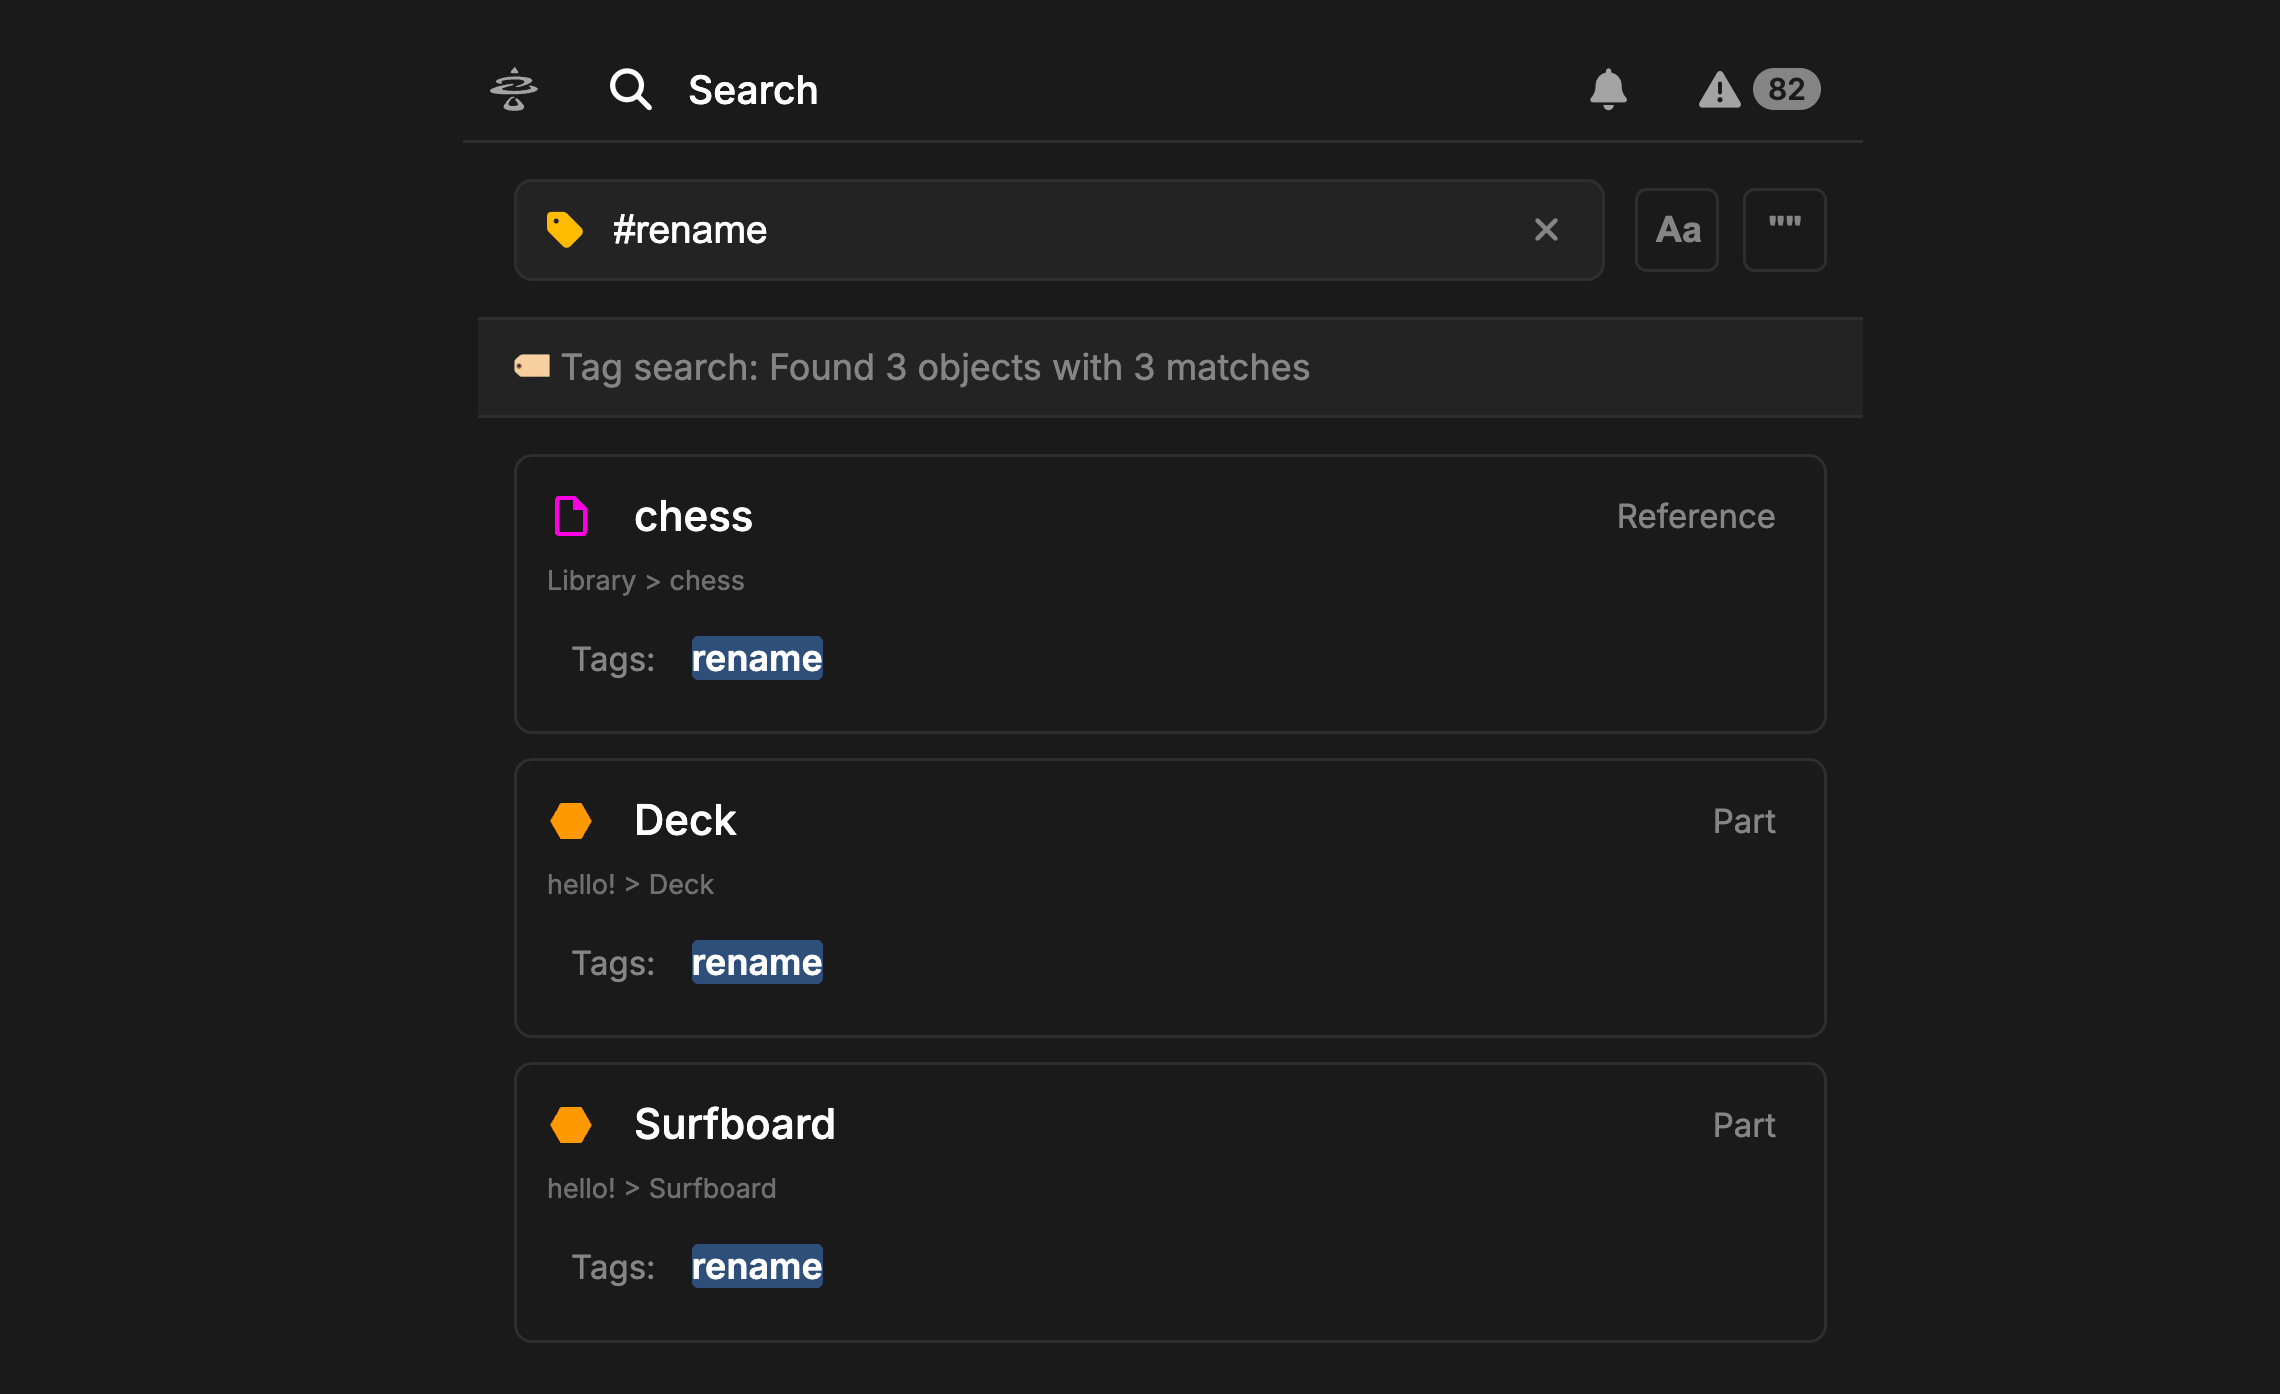Open notifications with the bell icon
Image resolution: width=2280 pixels, height=1394 pixels.
point(1608,90)
